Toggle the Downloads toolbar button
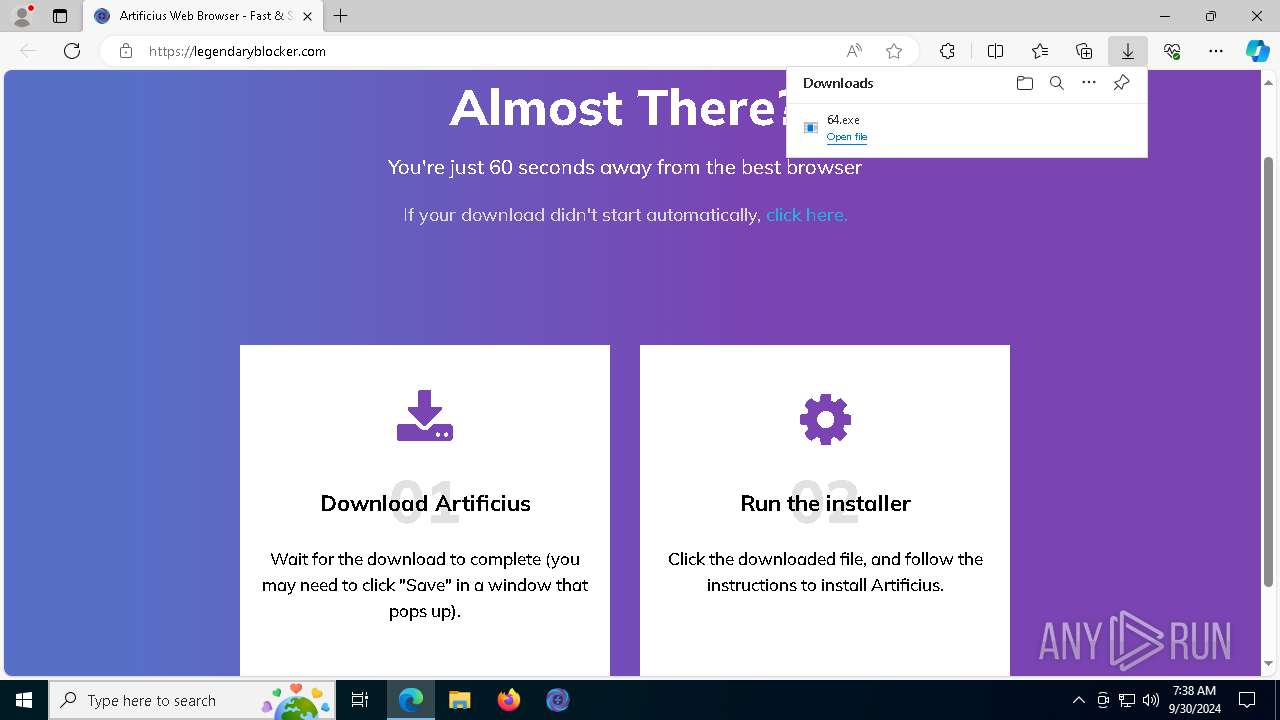 [1127, 51]
